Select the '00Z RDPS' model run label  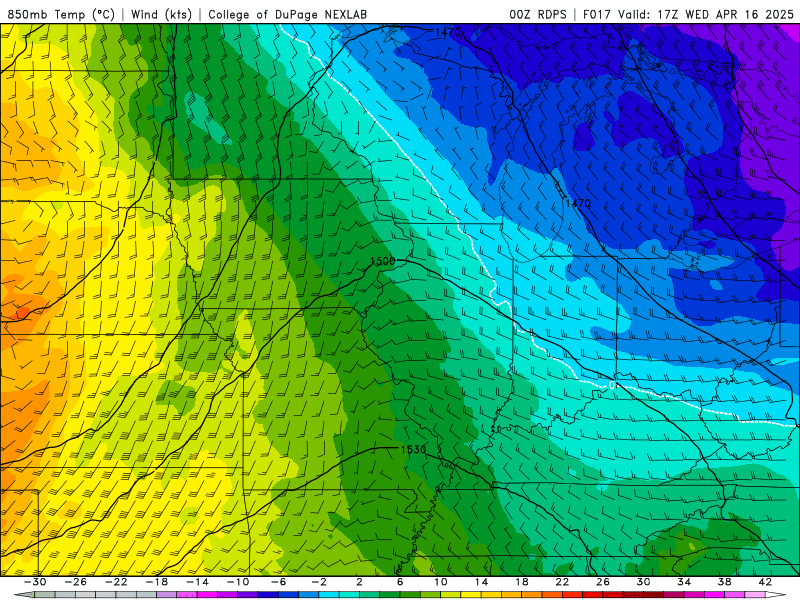(x=538, y=14)
